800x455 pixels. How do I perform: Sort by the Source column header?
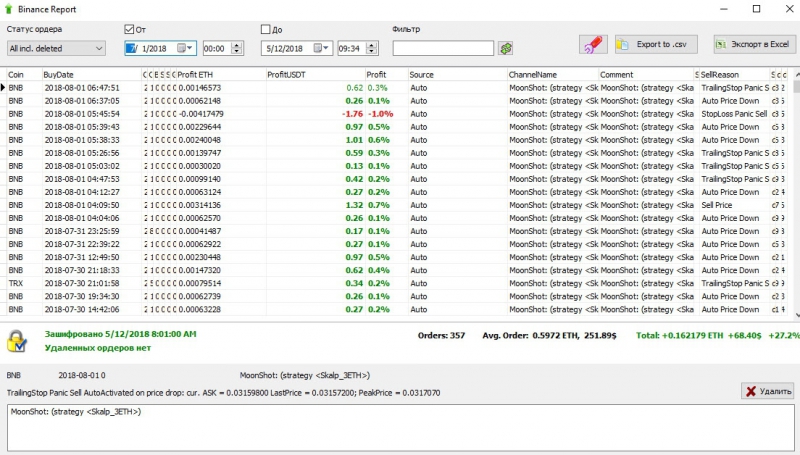click(x=457, y=74)
